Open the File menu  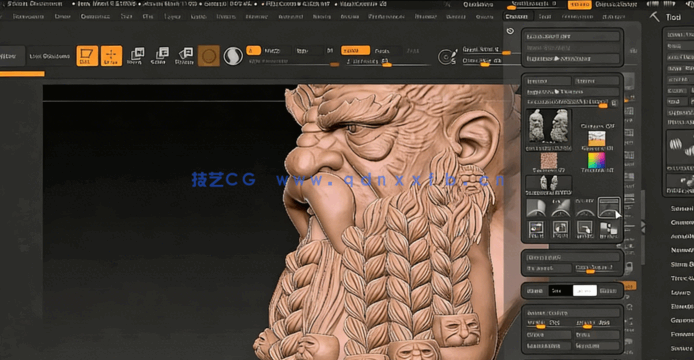(x=148, y=16)
